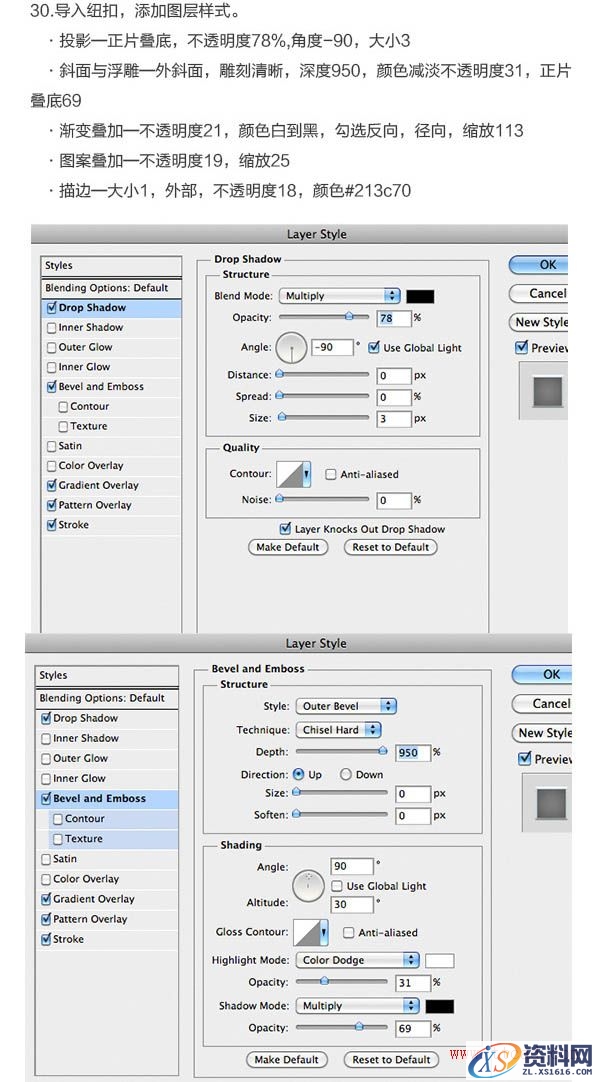Toggle Layer Knocks Out Drop Shadow checkbox
This screenshot has height=1082, width=600.
(285, 529)
